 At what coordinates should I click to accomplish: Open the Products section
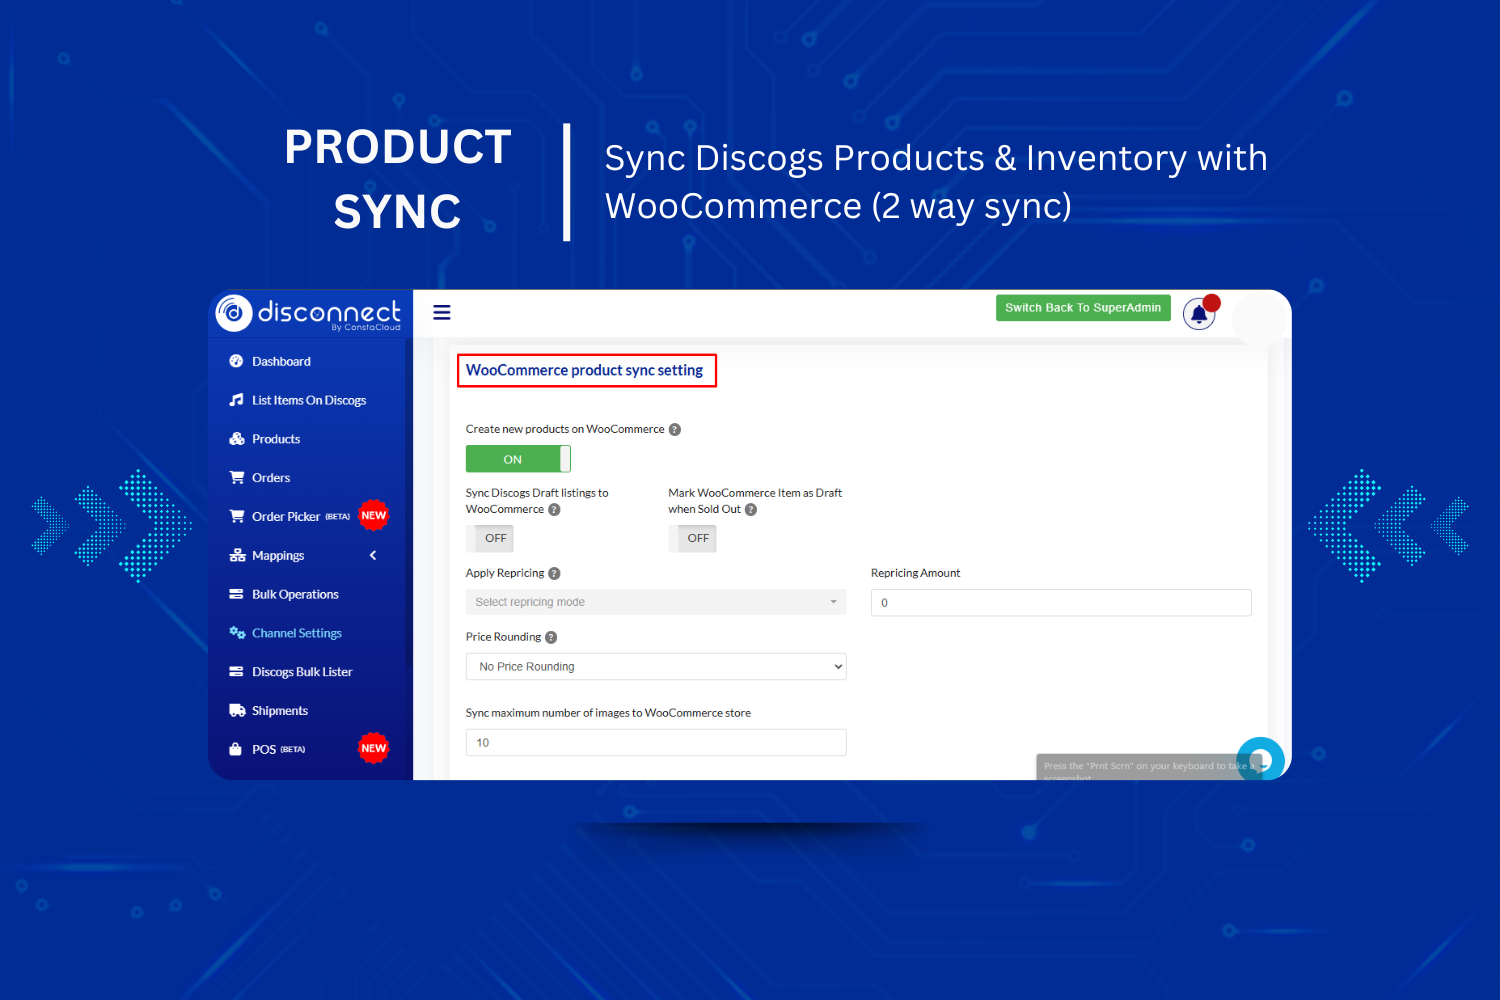click(275, 438)
